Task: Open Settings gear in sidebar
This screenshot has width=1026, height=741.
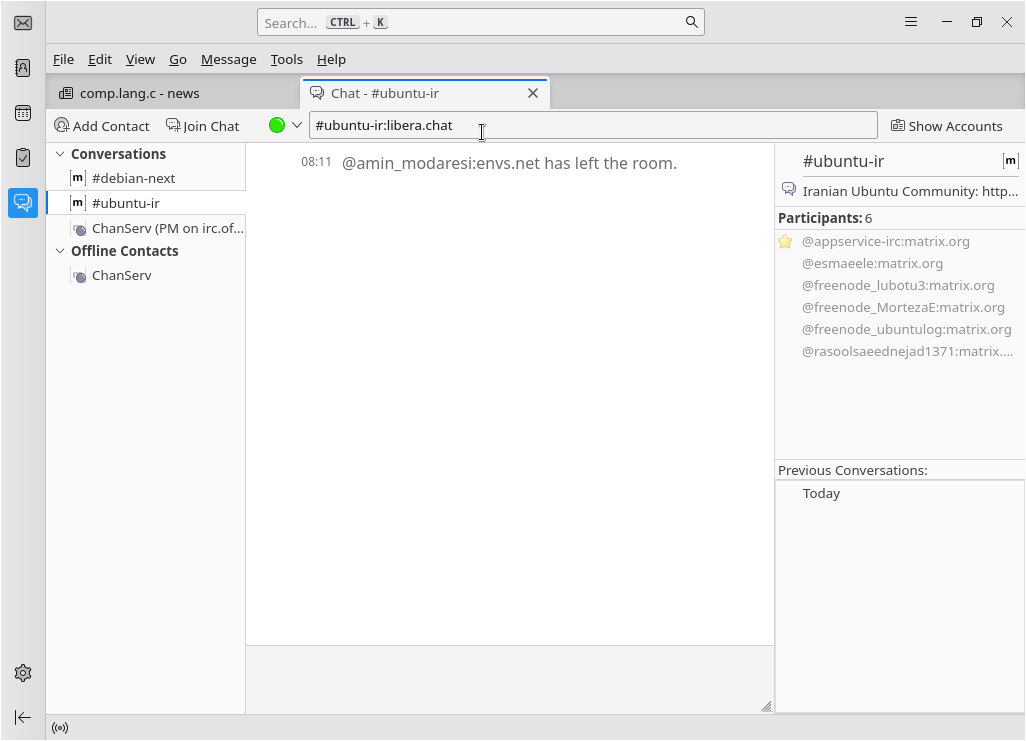Action: click(23, 673)
